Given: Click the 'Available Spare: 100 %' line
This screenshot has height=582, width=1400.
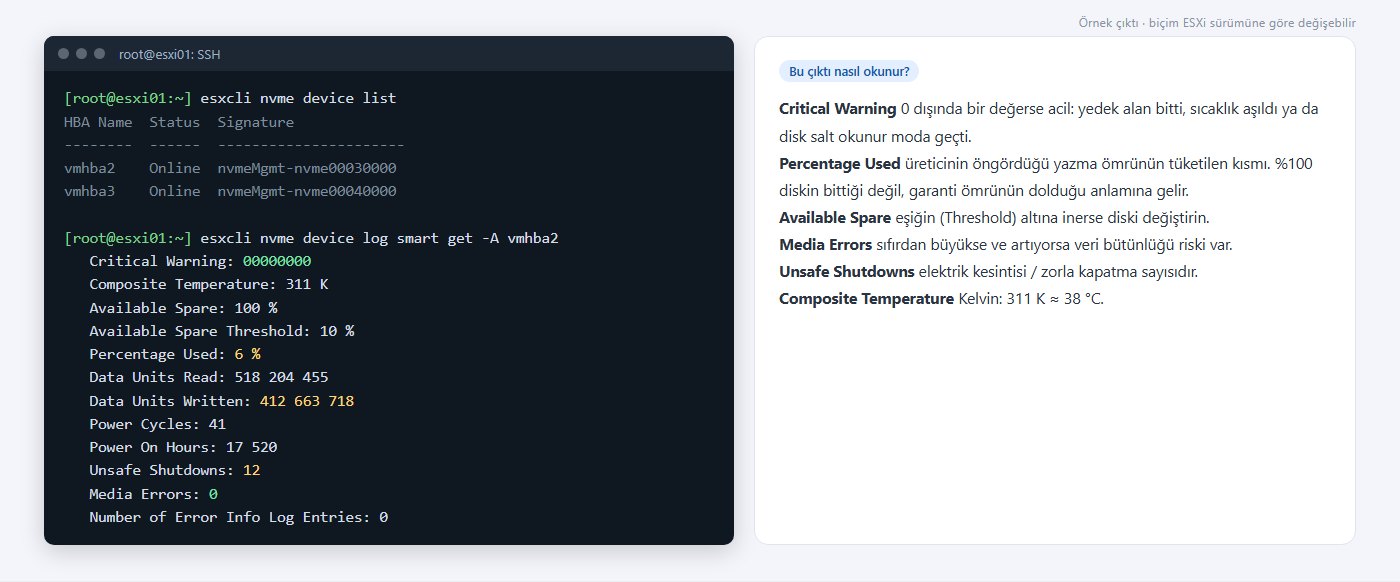Looking at the screenshot, I should click(183, 308).
